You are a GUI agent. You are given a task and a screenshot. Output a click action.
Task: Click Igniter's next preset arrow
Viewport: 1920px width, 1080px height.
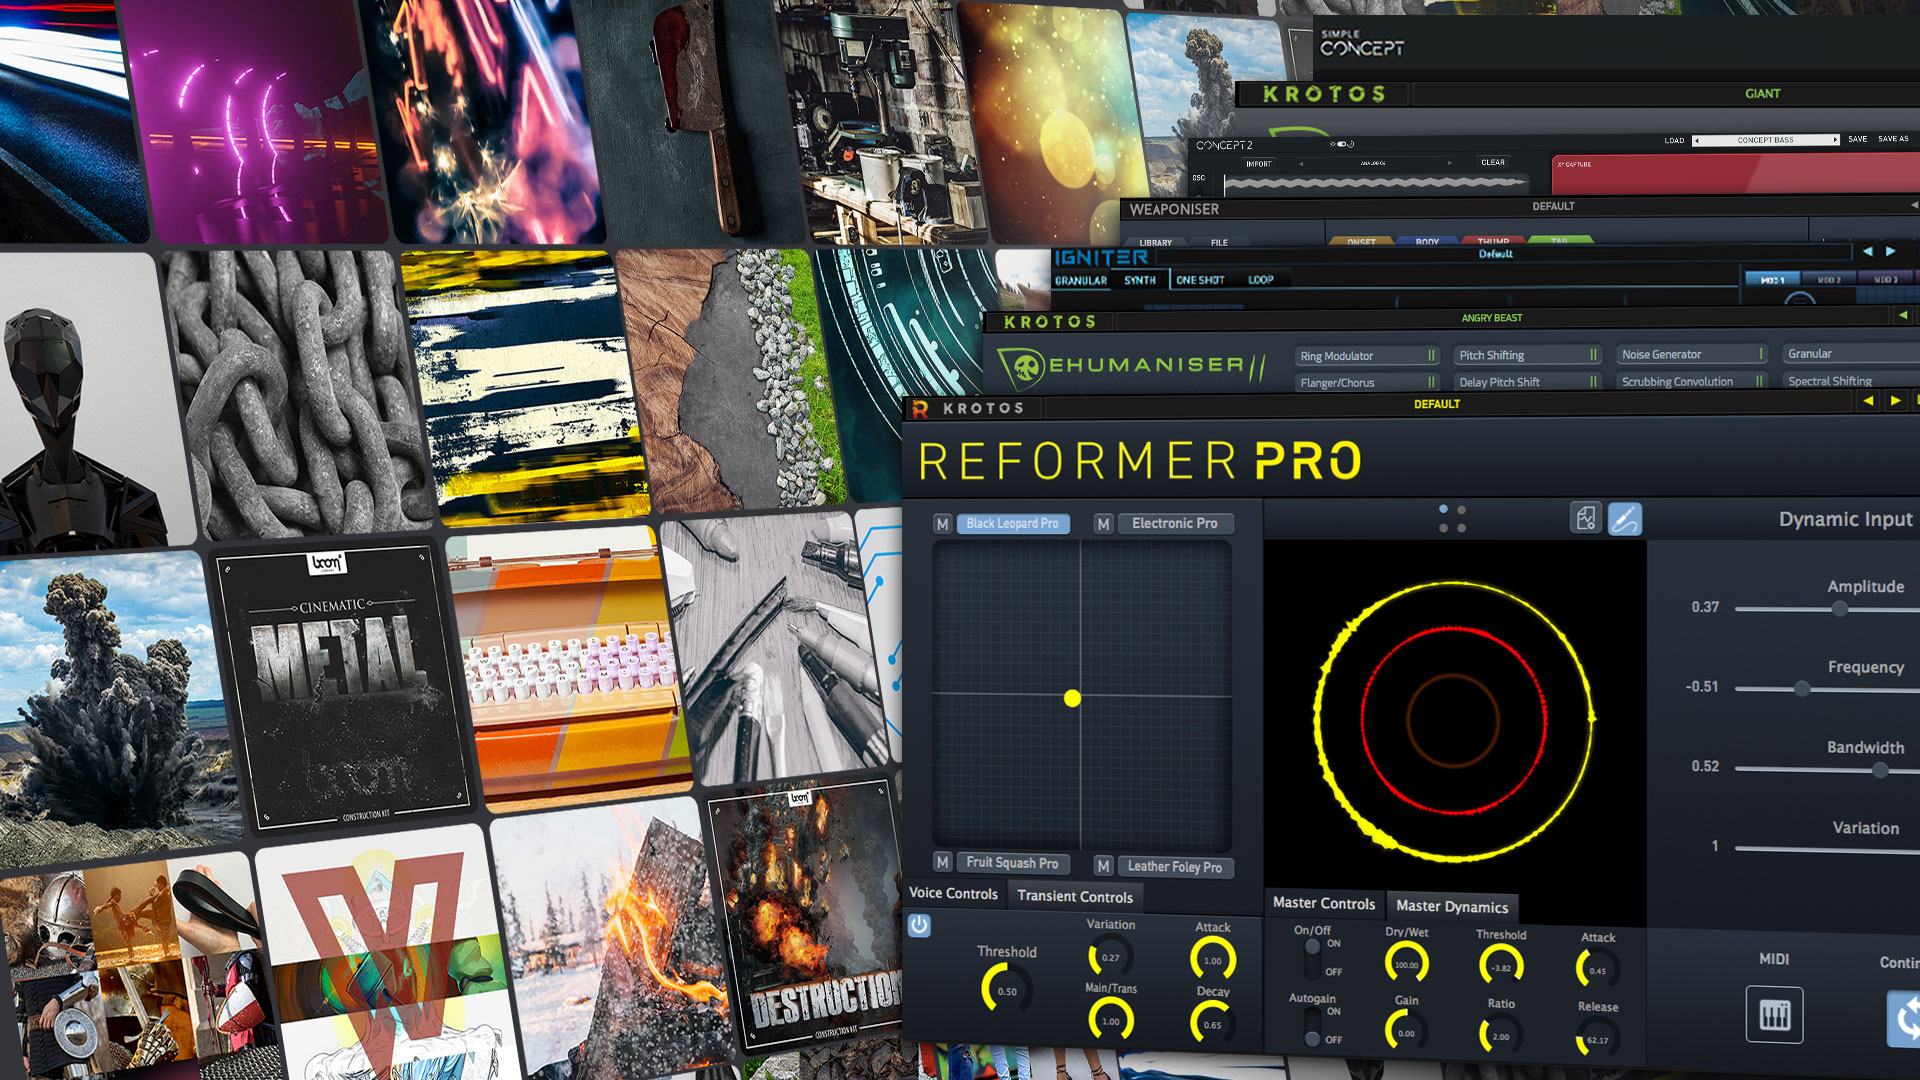point(1890,251)
